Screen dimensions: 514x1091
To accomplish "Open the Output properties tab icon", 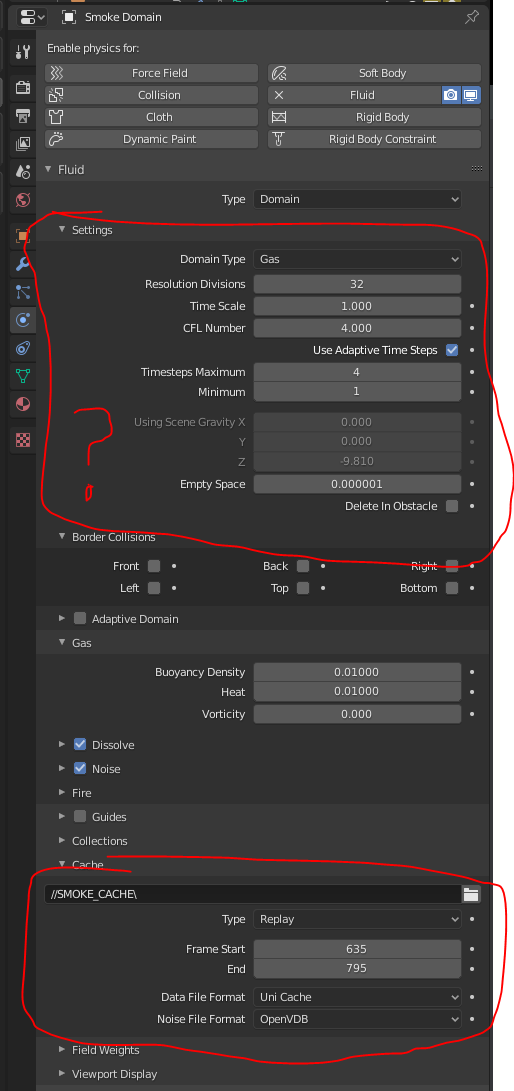I will [x=23, y=116].
